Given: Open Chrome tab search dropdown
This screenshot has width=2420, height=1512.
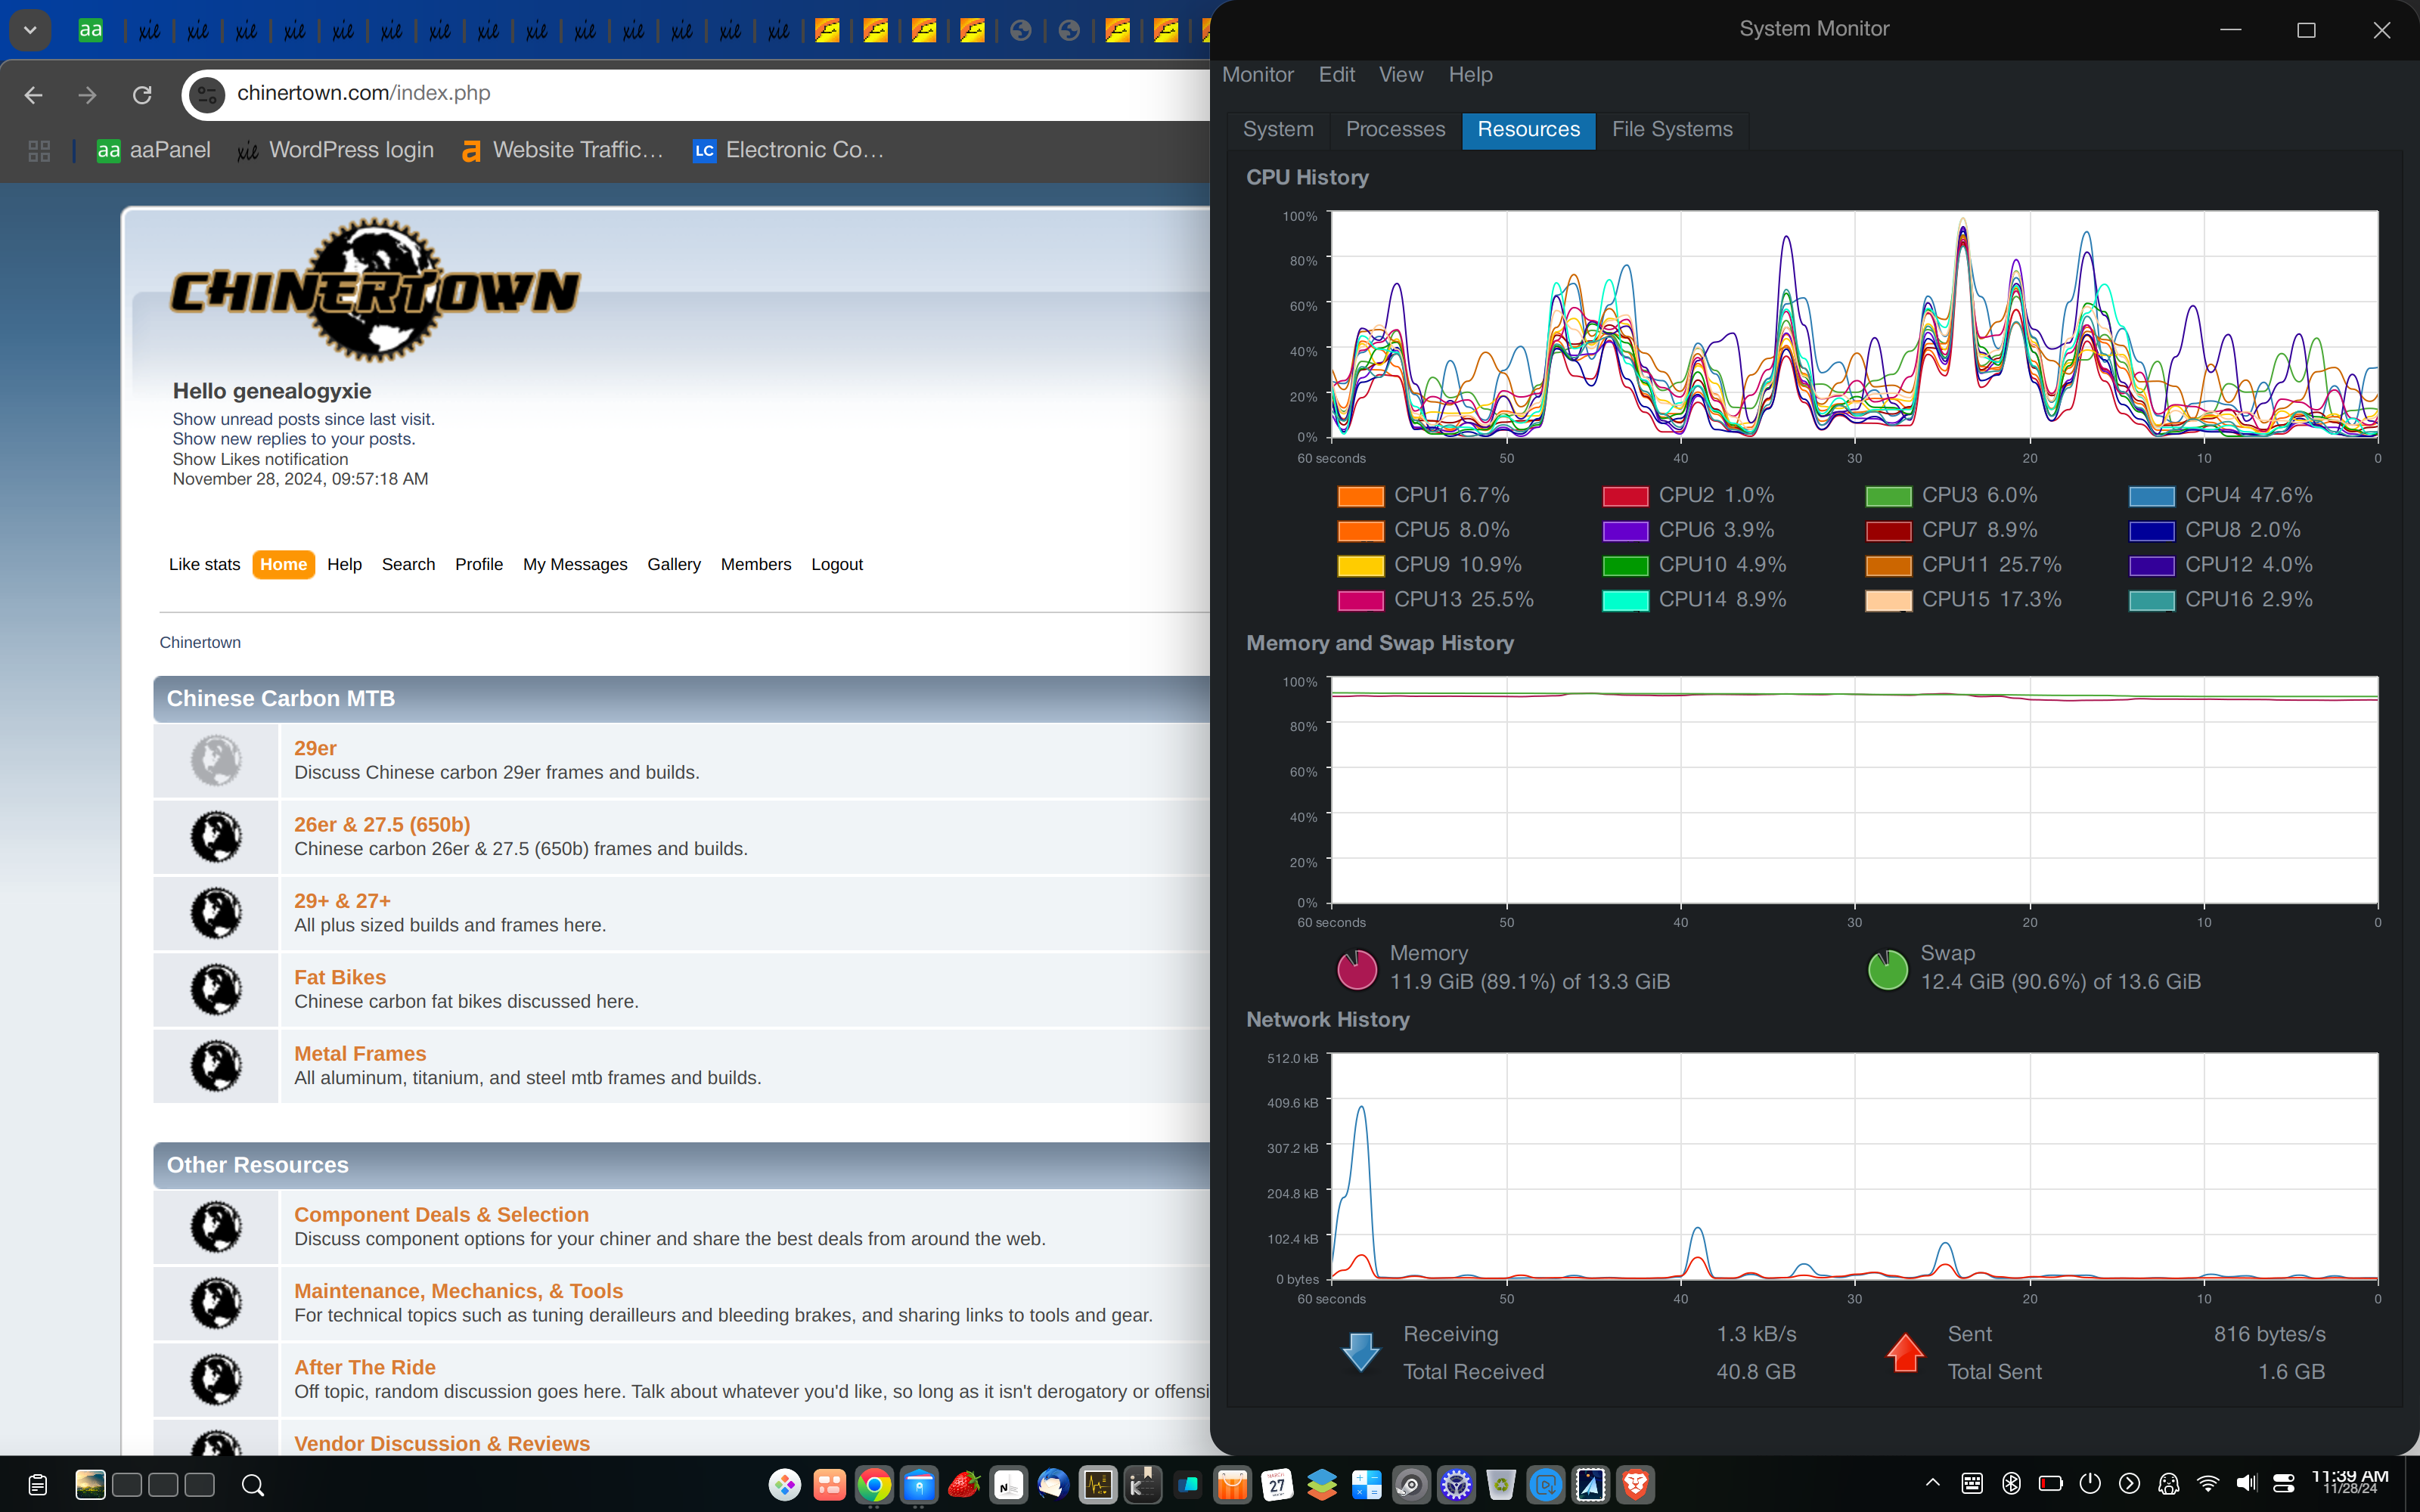Looking at the screenshot, I should tap(30, 30).
